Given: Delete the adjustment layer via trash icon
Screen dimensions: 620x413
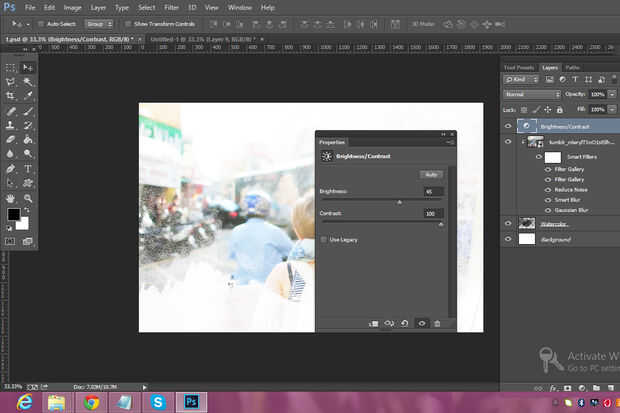Looking at the screenshot, I should point(437,323).
